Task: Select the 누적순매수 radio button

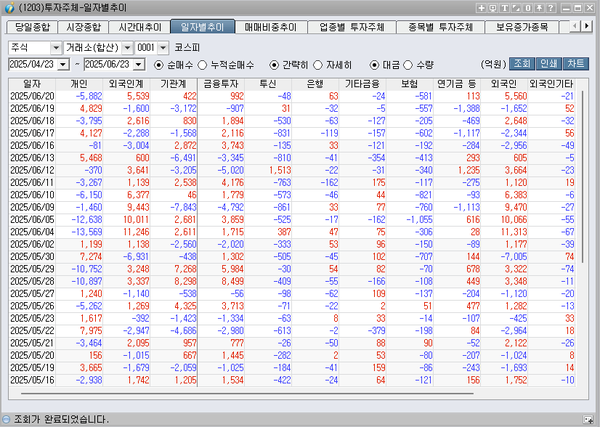Action: click(x=202, y=65)
